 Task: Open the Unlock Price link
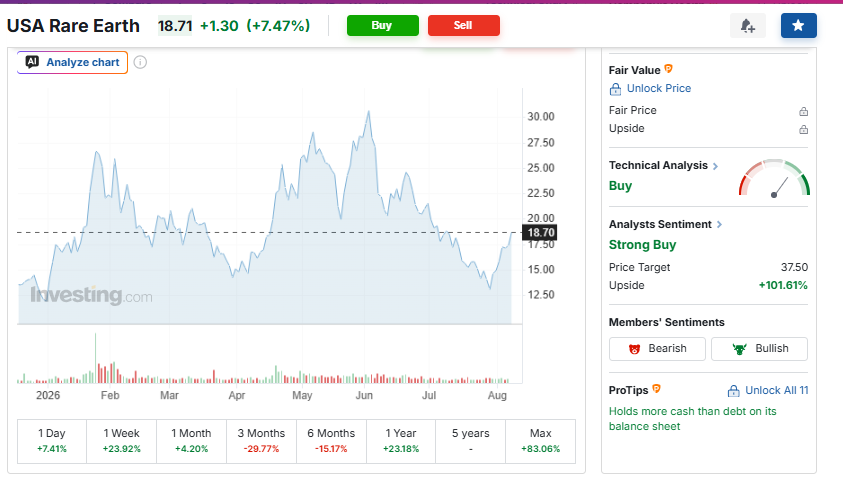[659, 88]
